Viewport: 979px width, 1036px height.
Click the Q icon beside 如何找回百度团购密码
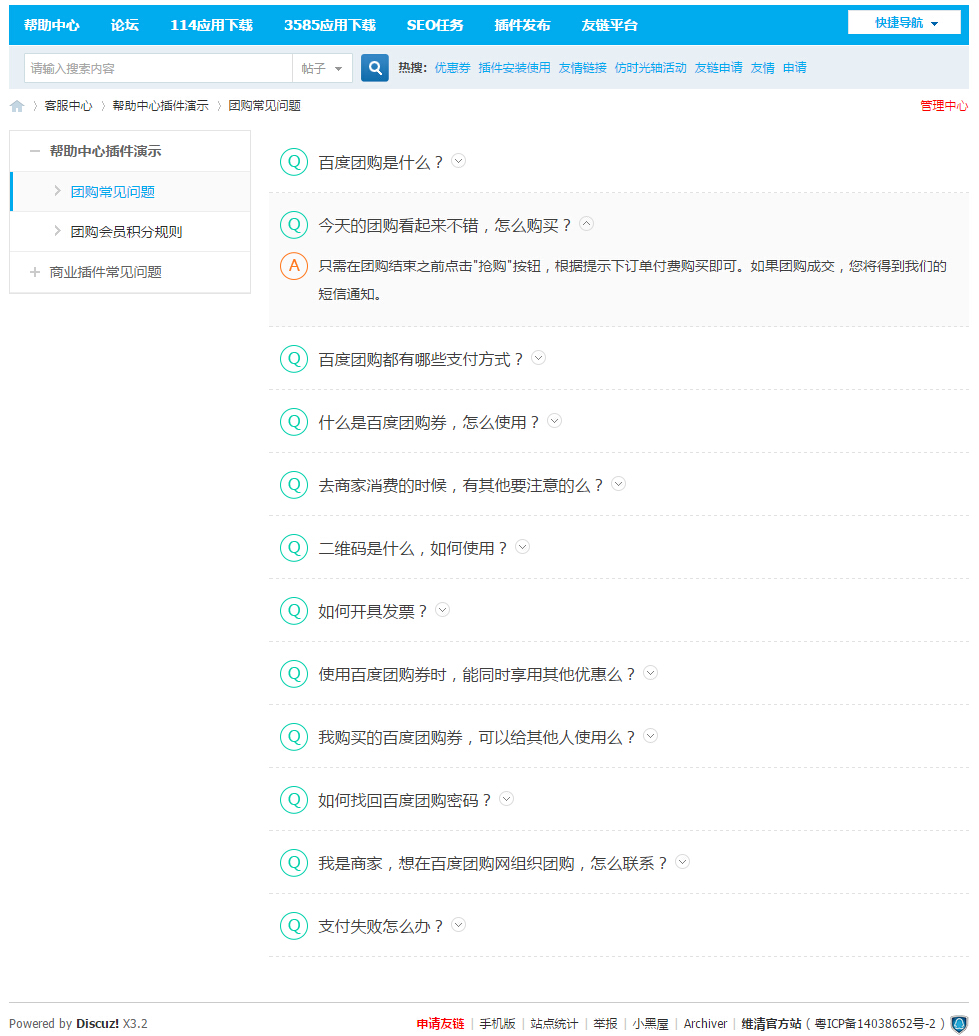click(x=293, y=799)
